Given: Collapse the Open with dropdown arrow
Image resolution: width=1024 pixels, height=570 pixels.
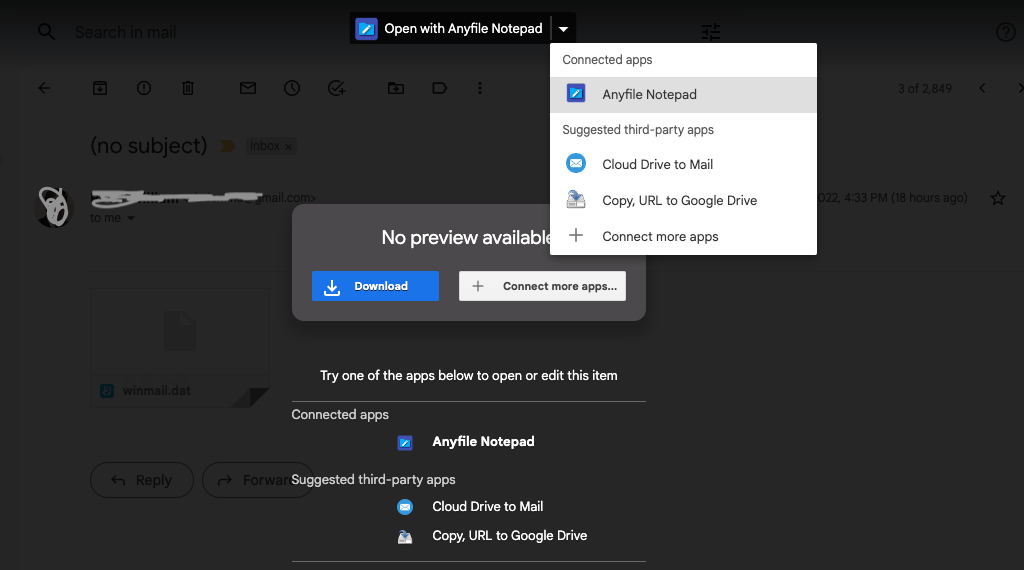Looking at the screenshot, I should pyautogui.click(x=564, y=29).
